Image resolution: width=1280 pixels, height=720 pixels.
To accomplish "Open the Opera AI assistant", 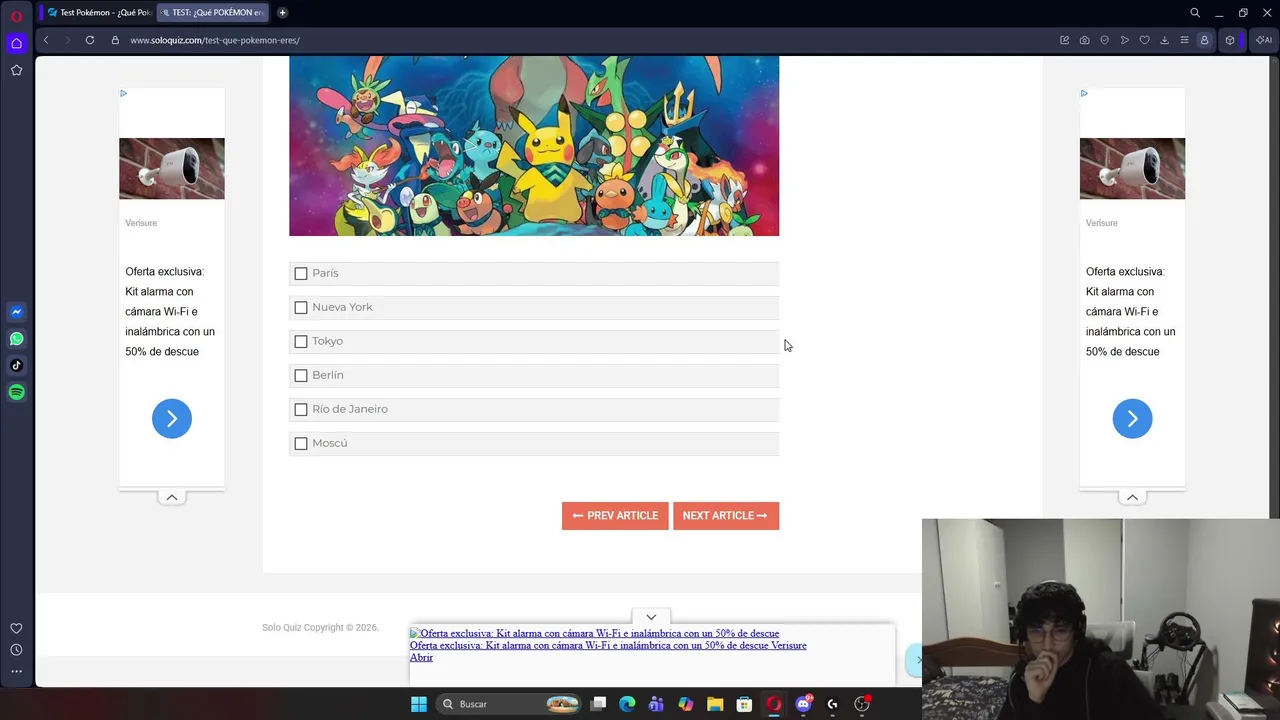I will 1264,40.
